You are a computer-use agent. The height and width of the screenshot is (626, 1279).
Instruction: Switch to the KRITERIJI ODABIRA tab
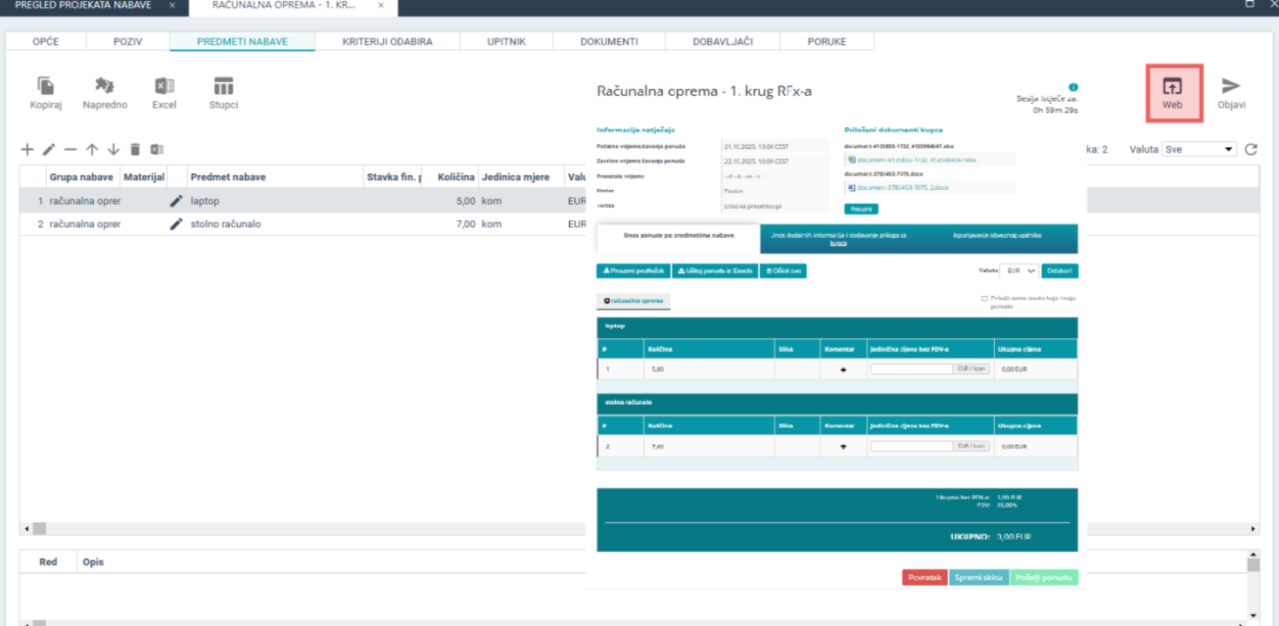[x=387, y=42]
